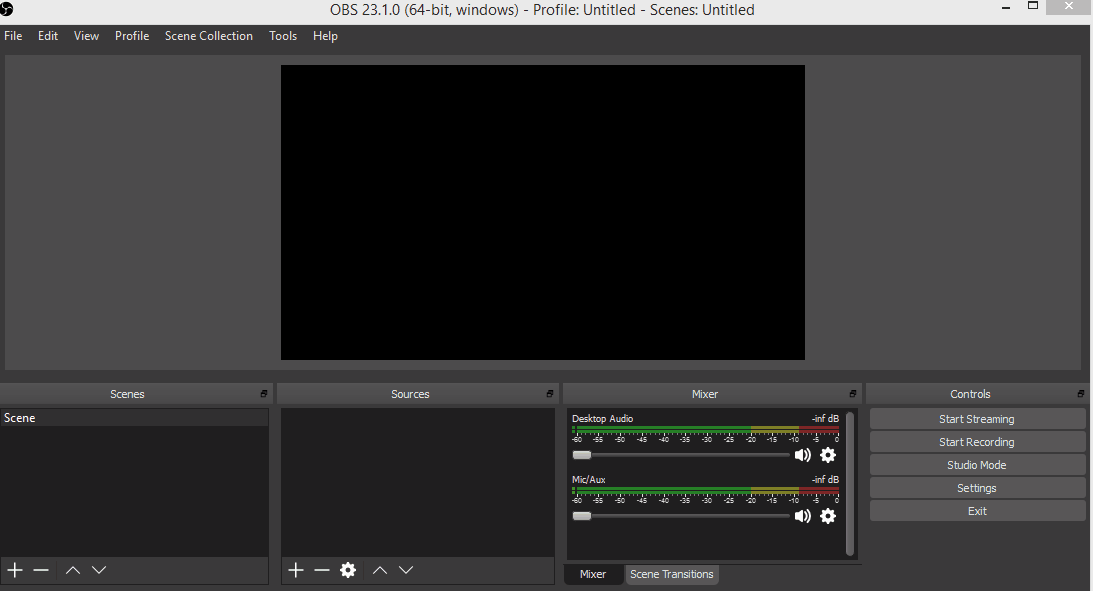The width and height of the screenshot is (1093, 591).
Task: Switch to the Mixer tab
Action: pyautogui.click(x=593, y=574)
